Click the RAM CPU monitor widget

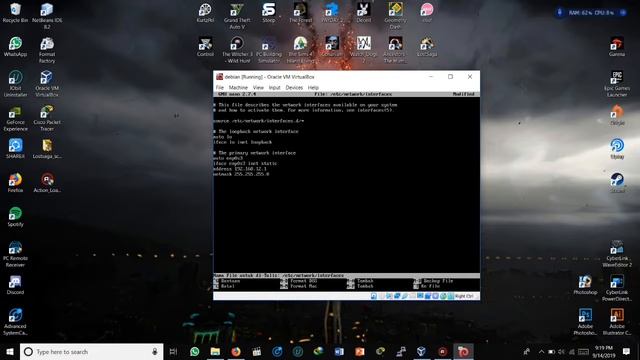tap(591, 13)
